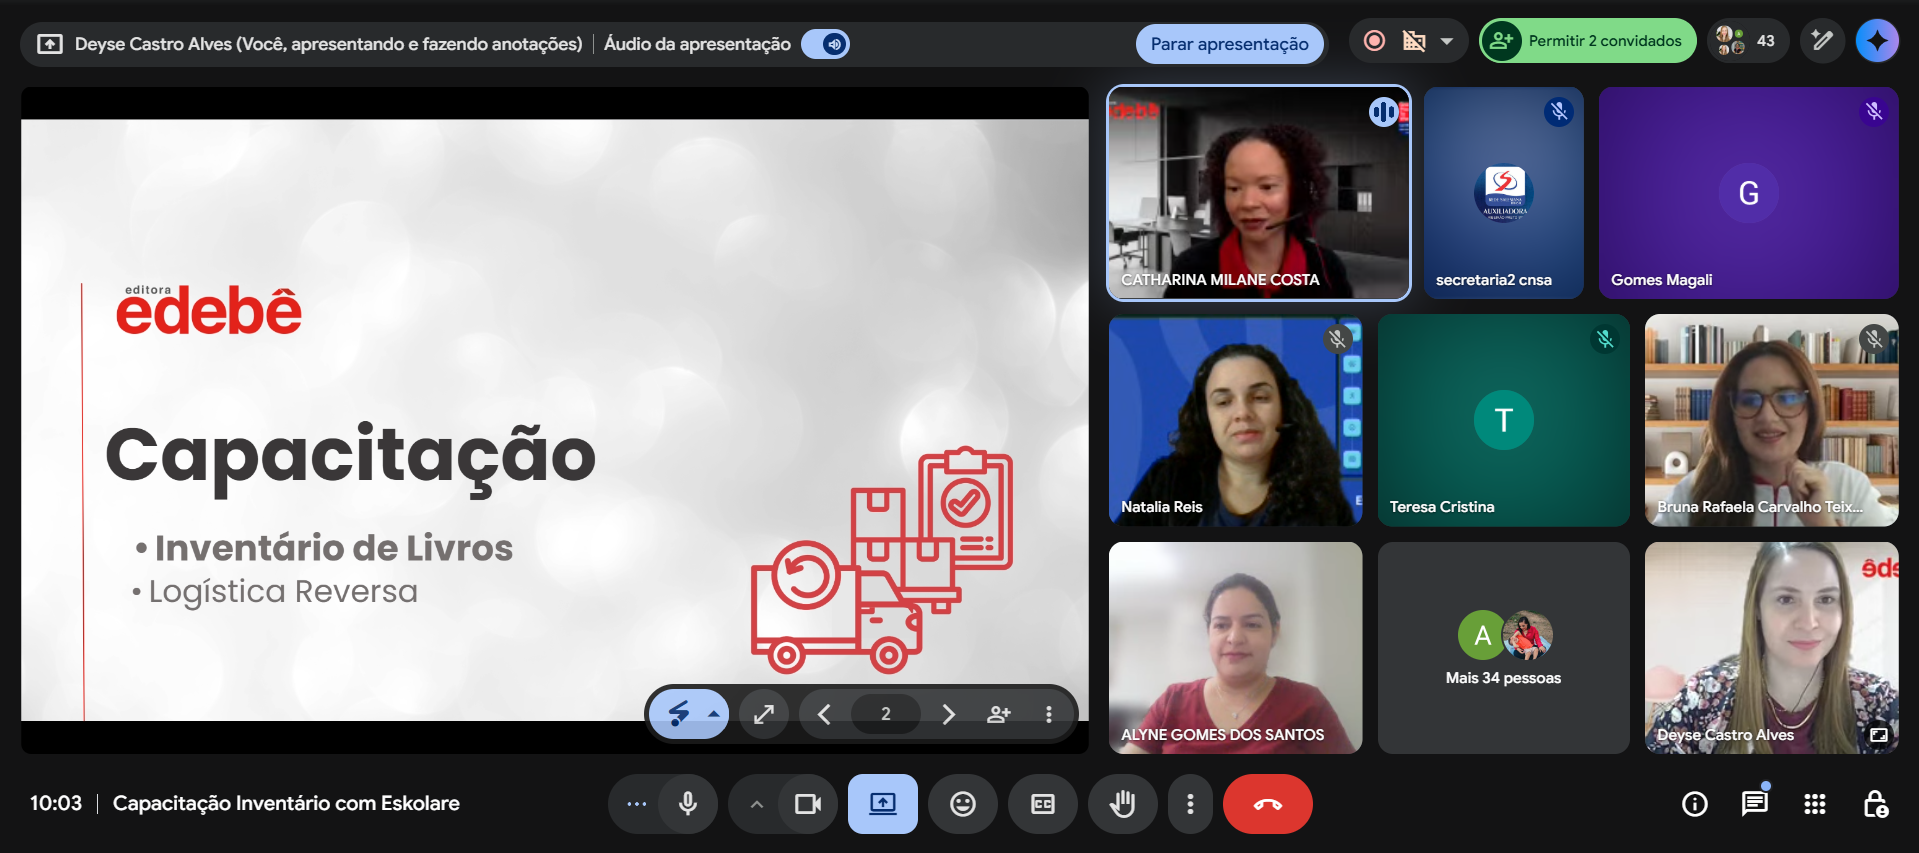Click the meeting title Capacitação Inventário com Eskolare
The image size is (1919, 853).
[286, 803]
